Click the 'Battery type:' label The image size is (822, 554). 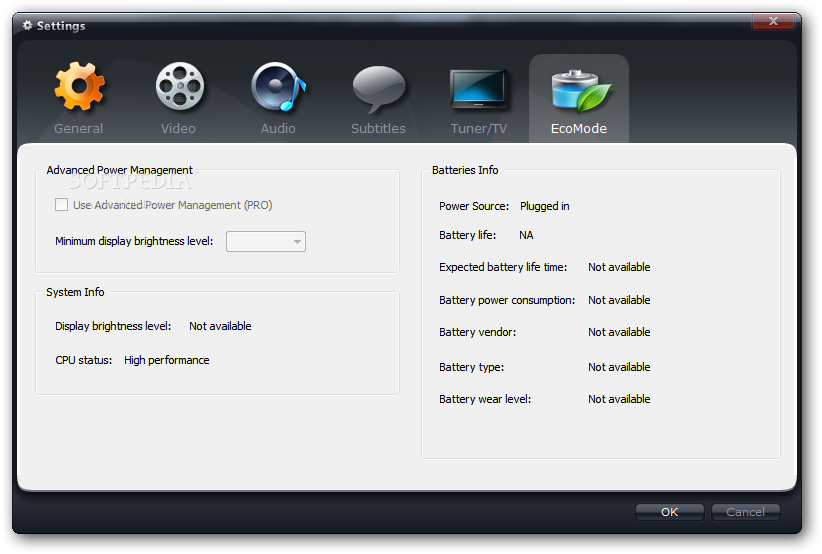tap(471, 367)
